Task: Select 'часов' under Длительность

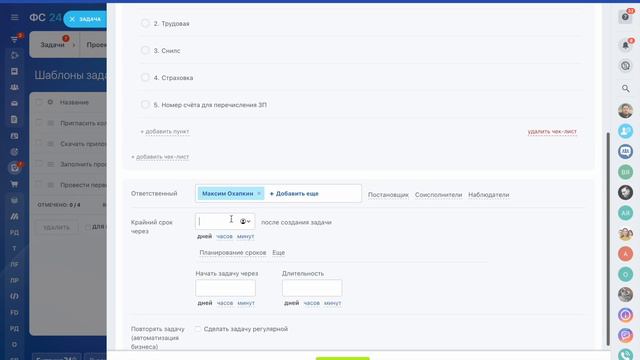Action: (x=311, y=303)
